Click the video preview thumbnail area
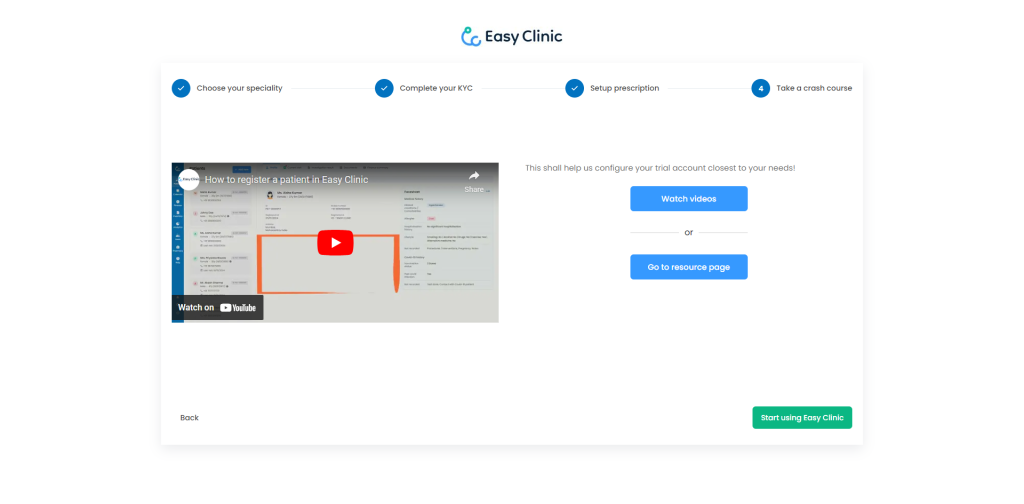1024x504 pixels. (400, 270)
